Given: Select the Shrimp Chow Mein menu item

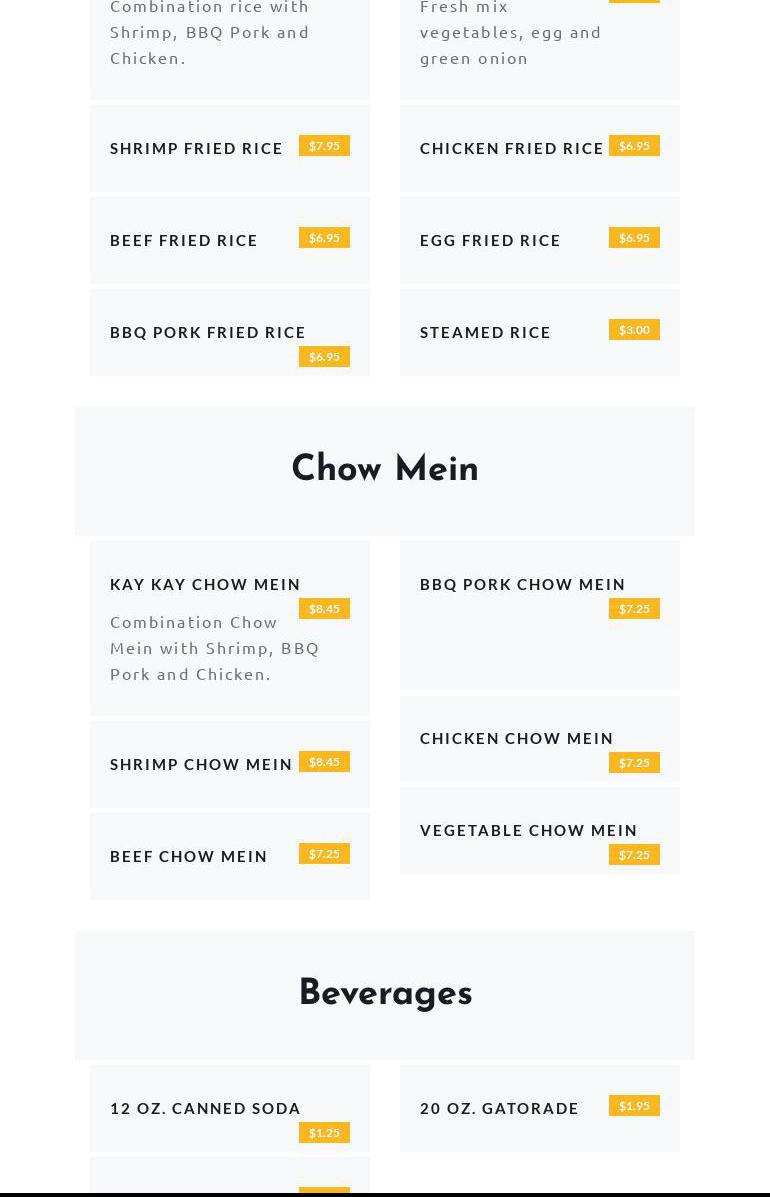Looking at the screenshot, I should coord(201,764).
